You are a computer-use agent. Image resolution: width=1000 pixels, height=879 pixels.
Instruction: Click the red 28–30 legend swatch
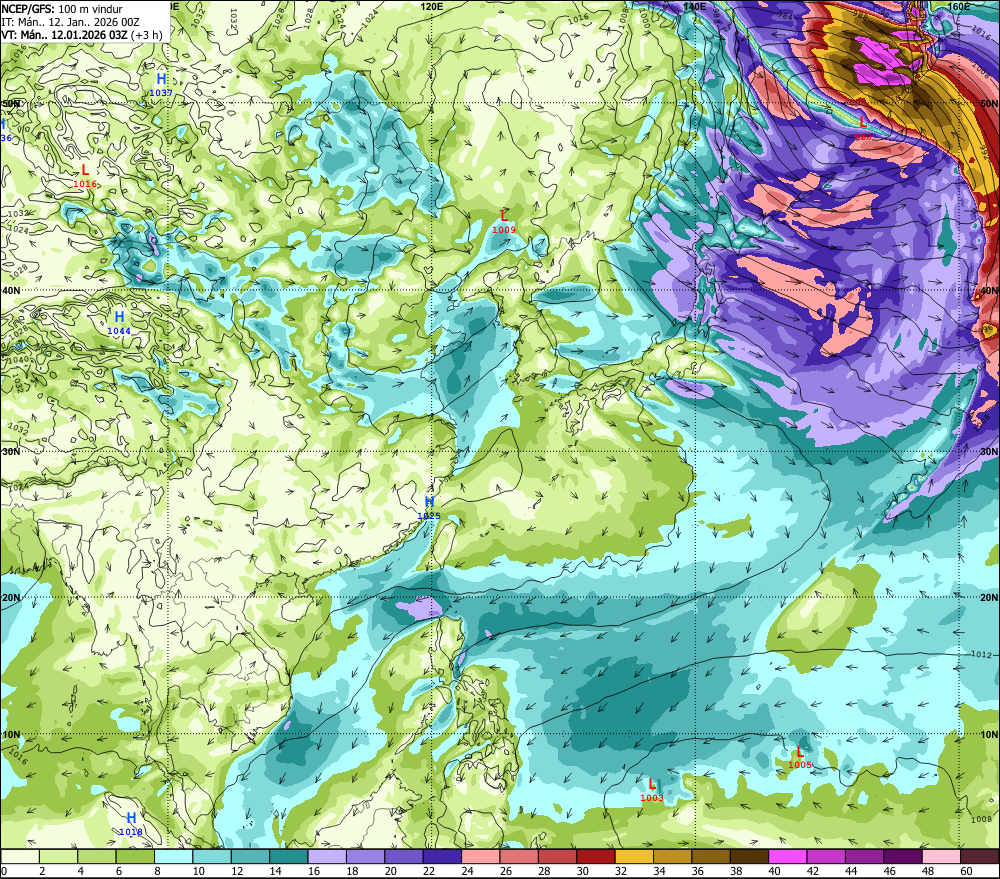click(x=557, y=856)
